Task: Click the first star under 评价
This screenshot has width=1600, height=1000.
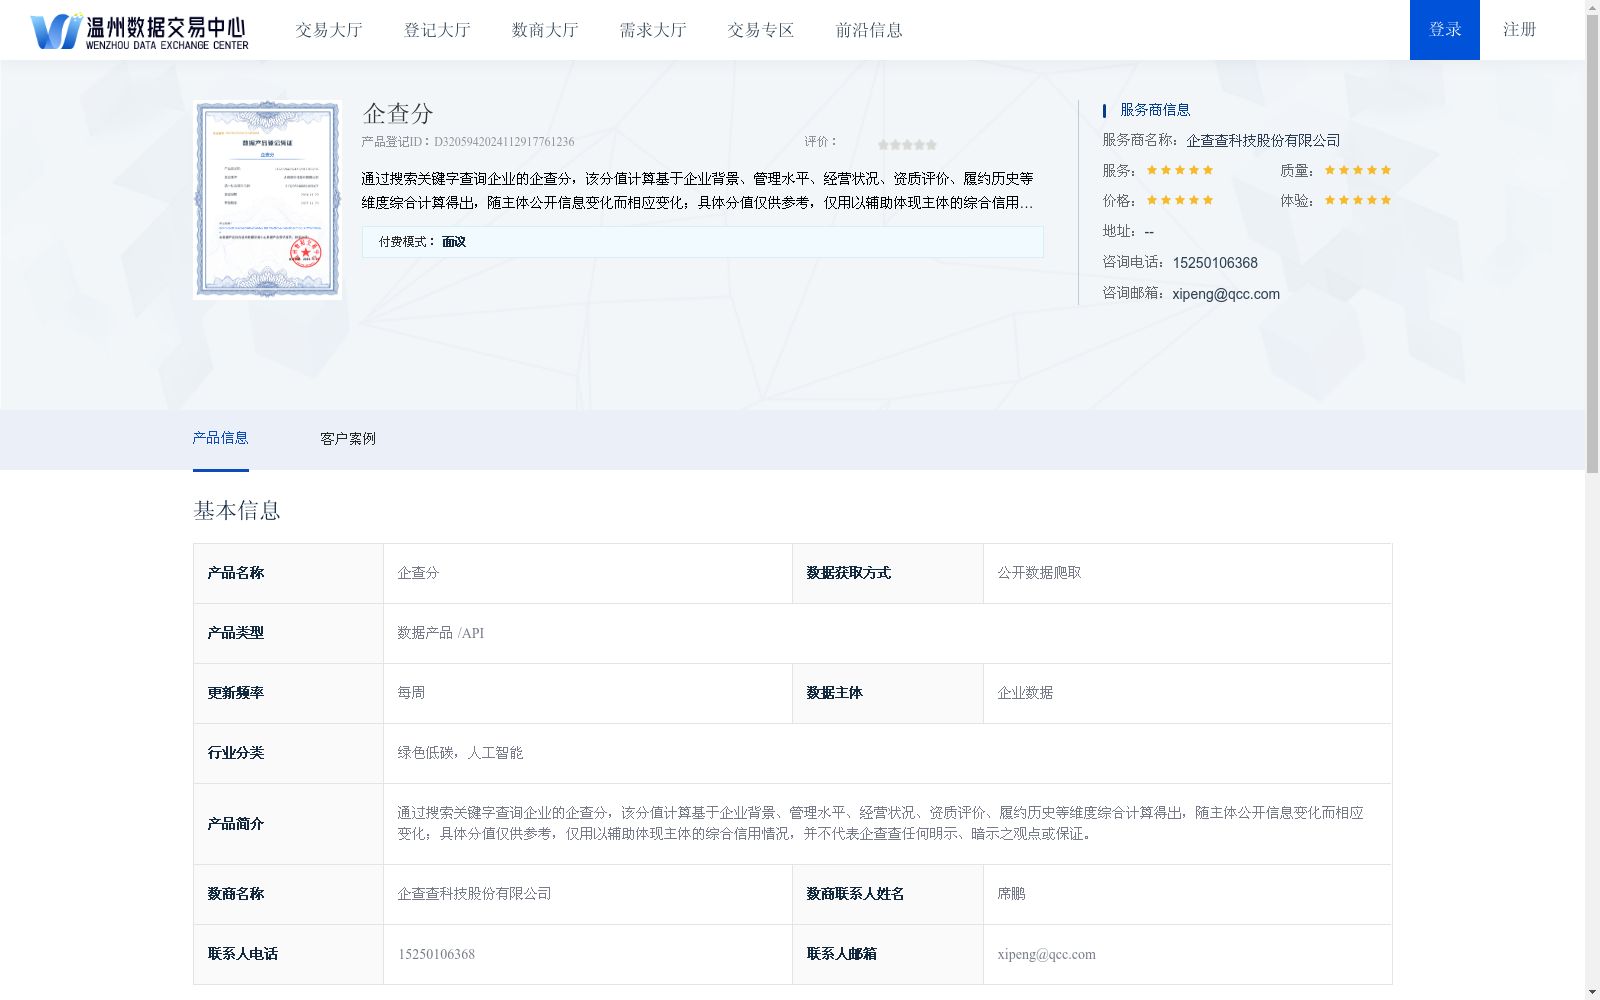Action: 881,143
